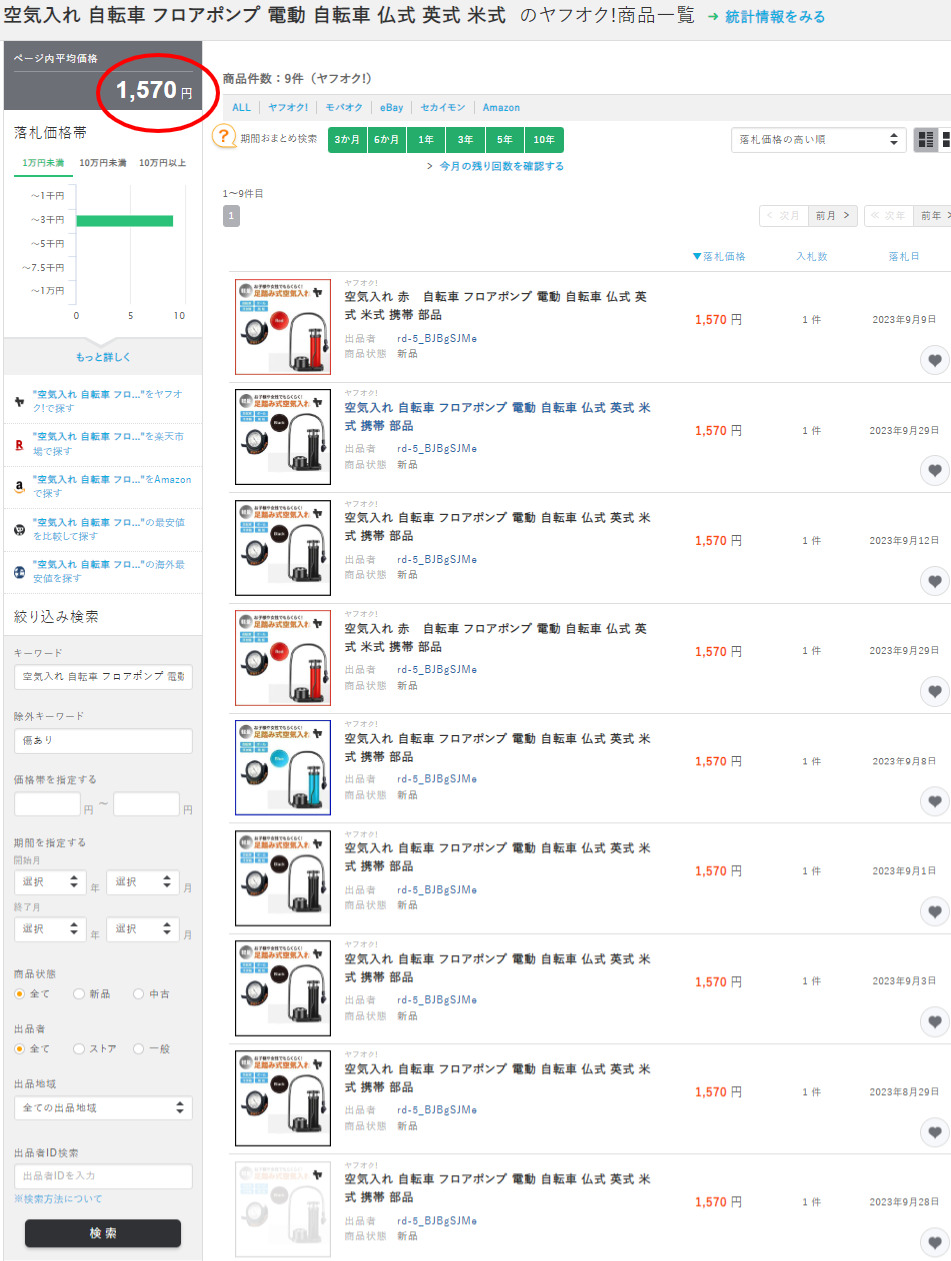This screenshot has width=951, height=1261.
Task: Select 中古 item condition radio button
Action: [138, 994]
